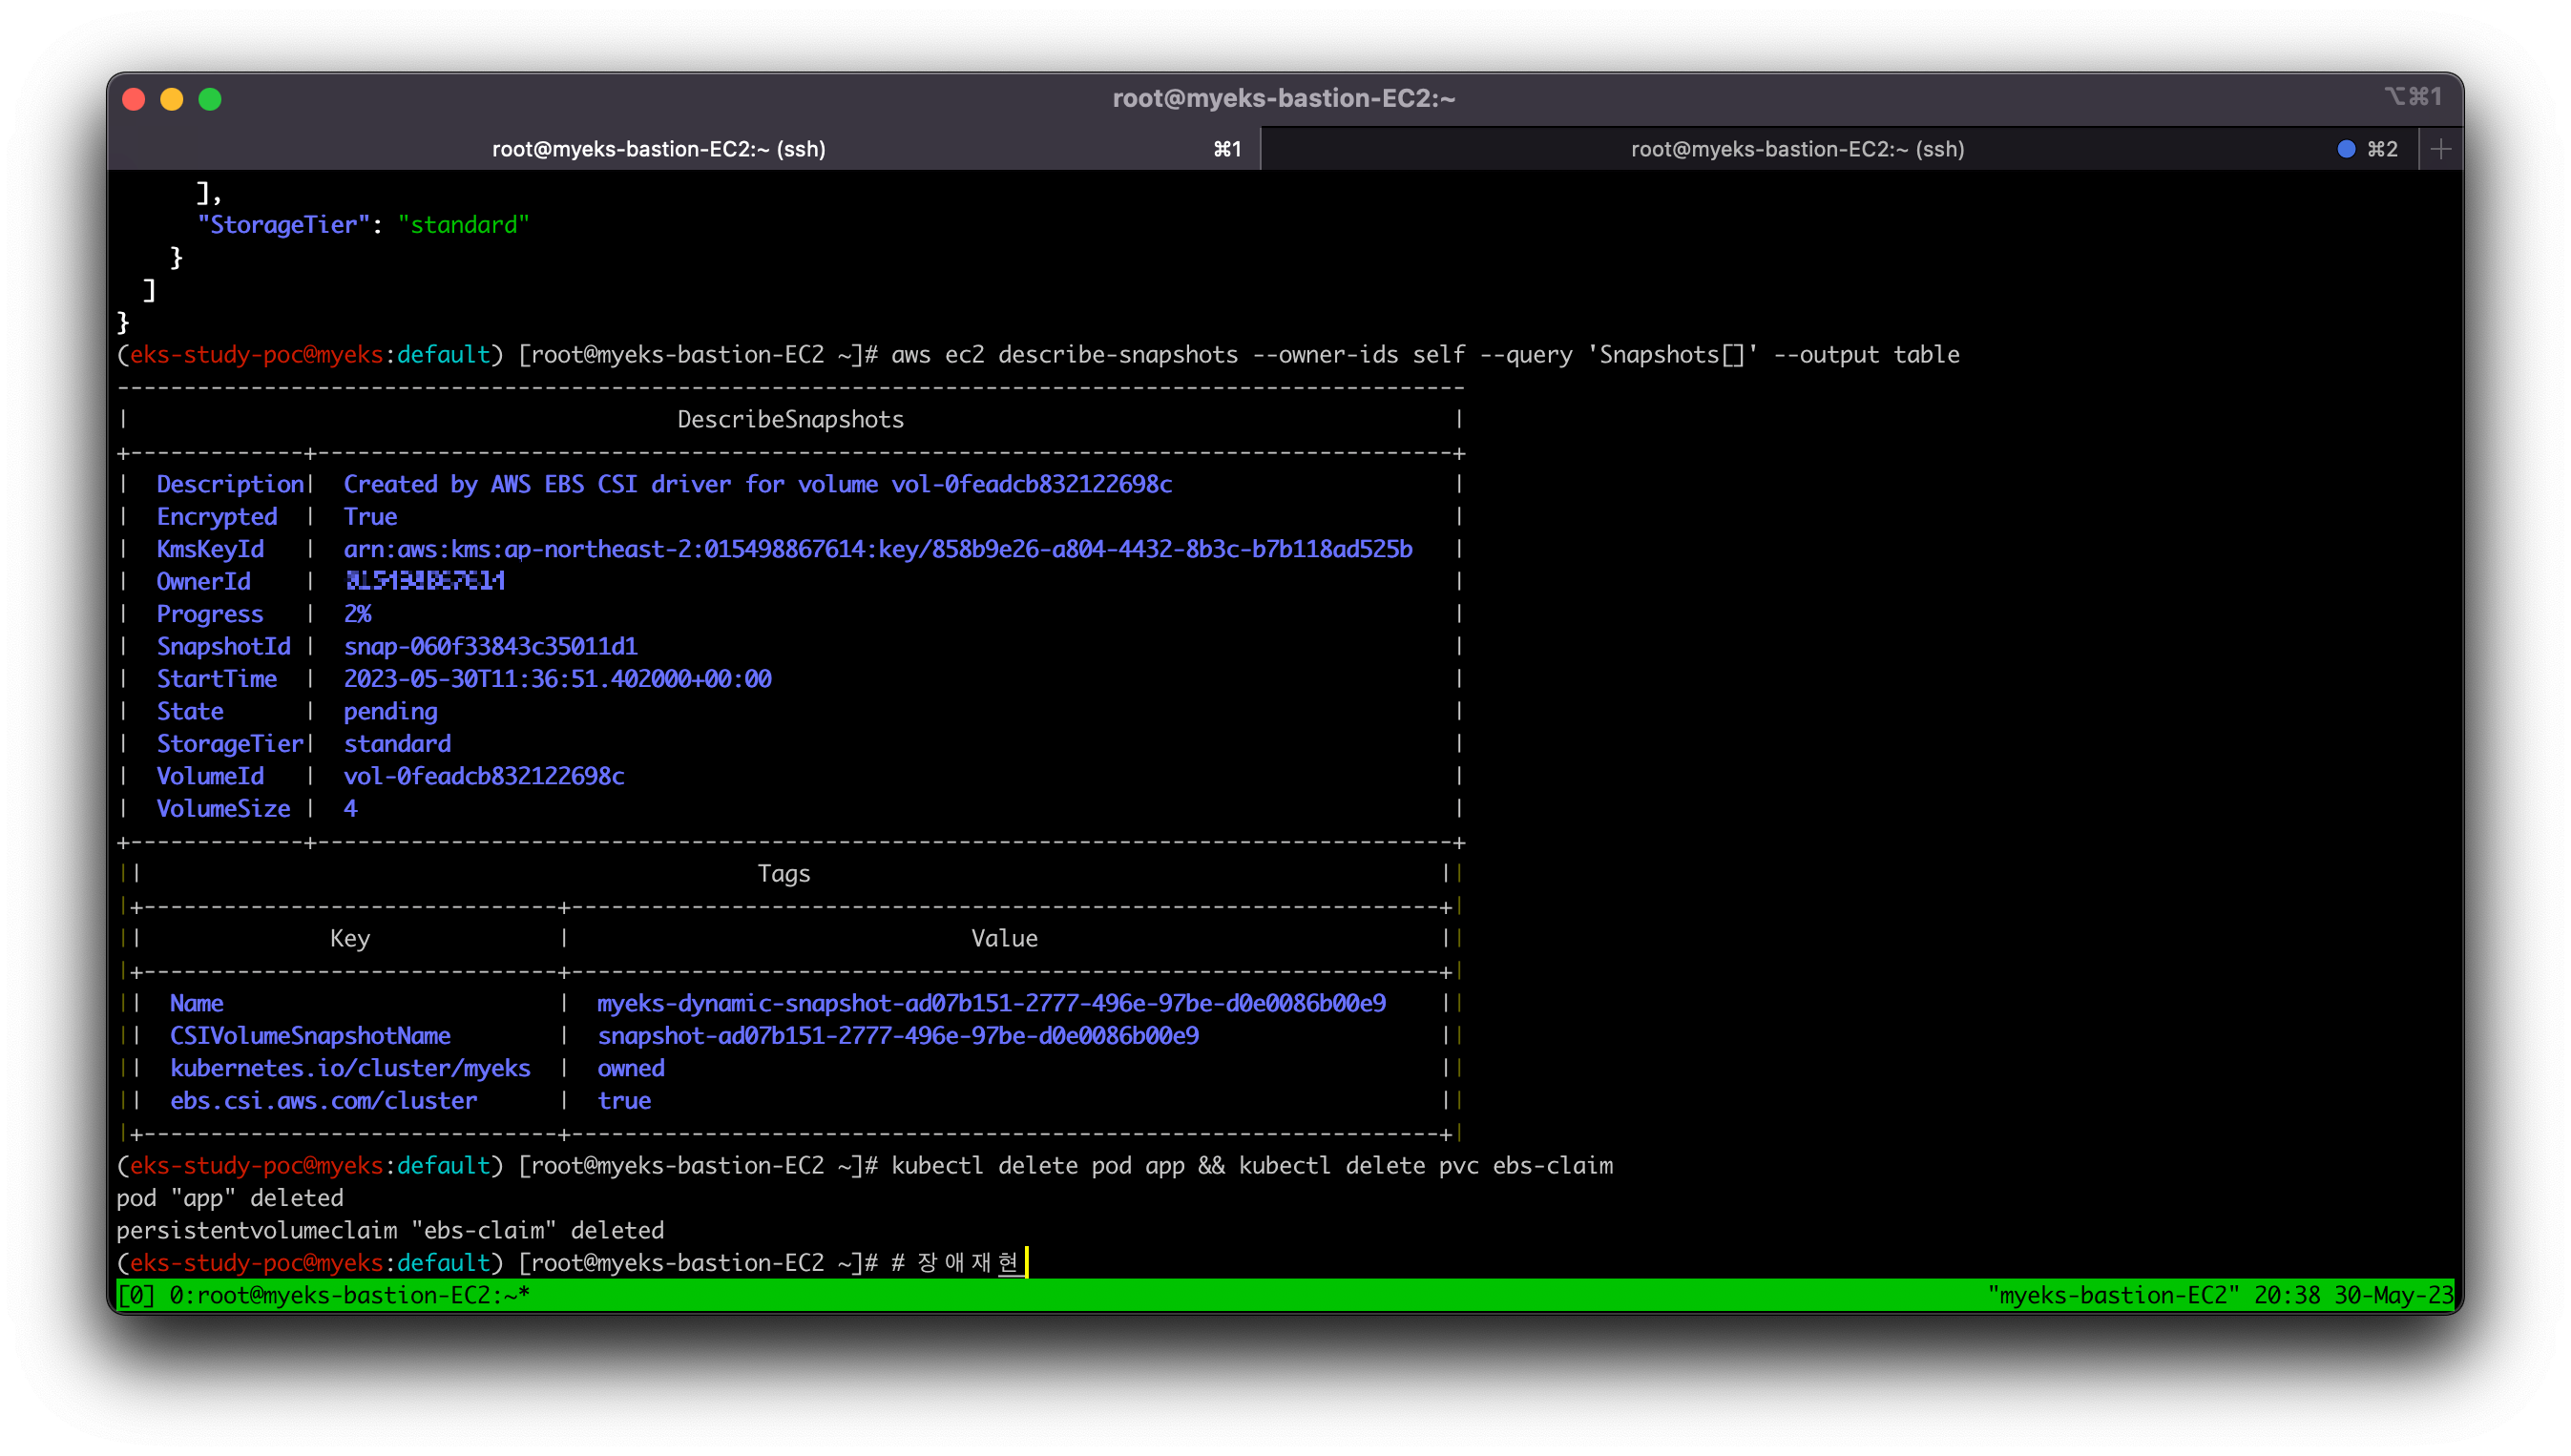This screenshot has height=1456, width=2571.
Task: Click the Name tag myeks-dynamic-snapshot value
Action: tap(991, 1003)
